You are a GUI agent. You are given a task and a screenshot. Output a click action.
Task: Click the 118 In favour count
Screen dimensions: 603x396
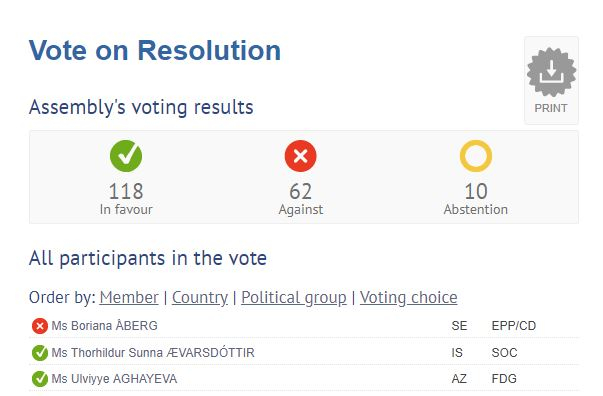[x=126, y=191]
